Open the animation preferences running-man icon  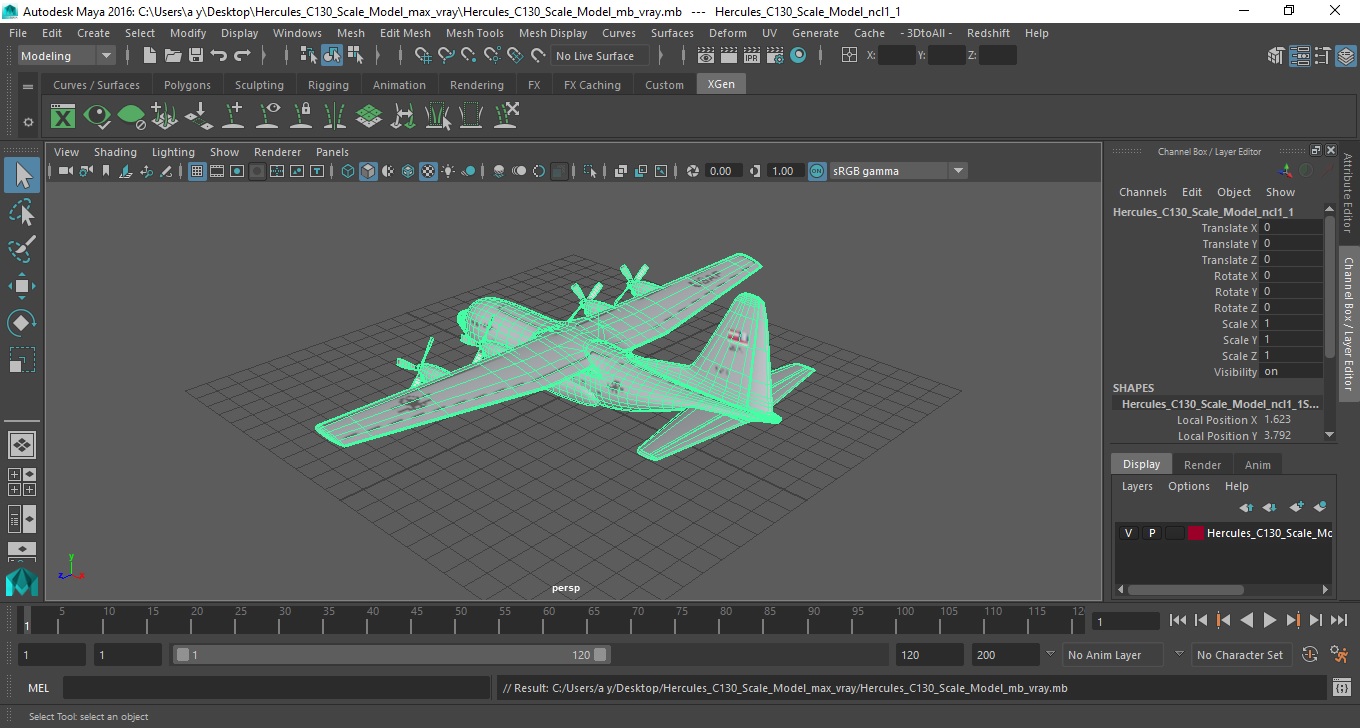(1339, 655)
